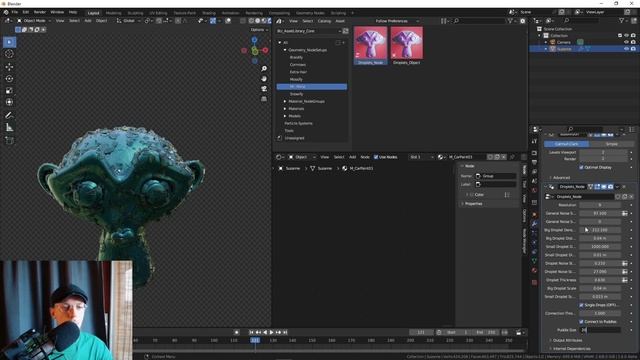Expand the Material_NodeGroups catalog
Screen dimensions: 640x360
tap(285, 101)
